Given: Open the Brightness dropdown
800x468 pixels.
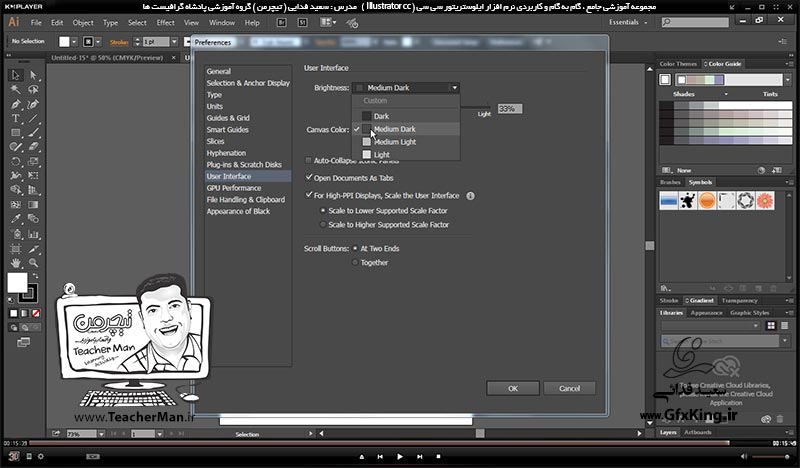Looking at the screenshot, I should point(406,88).
